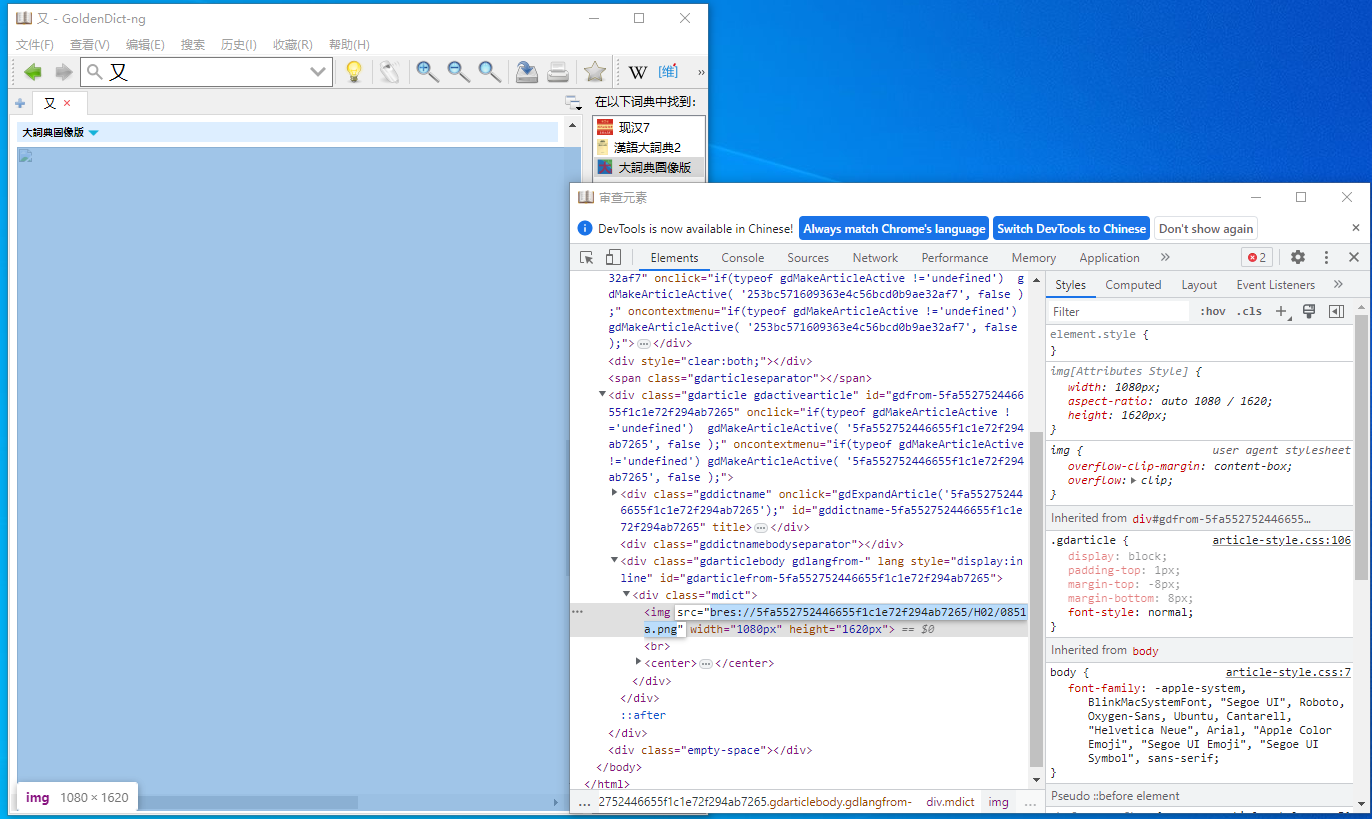Click the star favorites icon in the toolbar

coord(595,71)
